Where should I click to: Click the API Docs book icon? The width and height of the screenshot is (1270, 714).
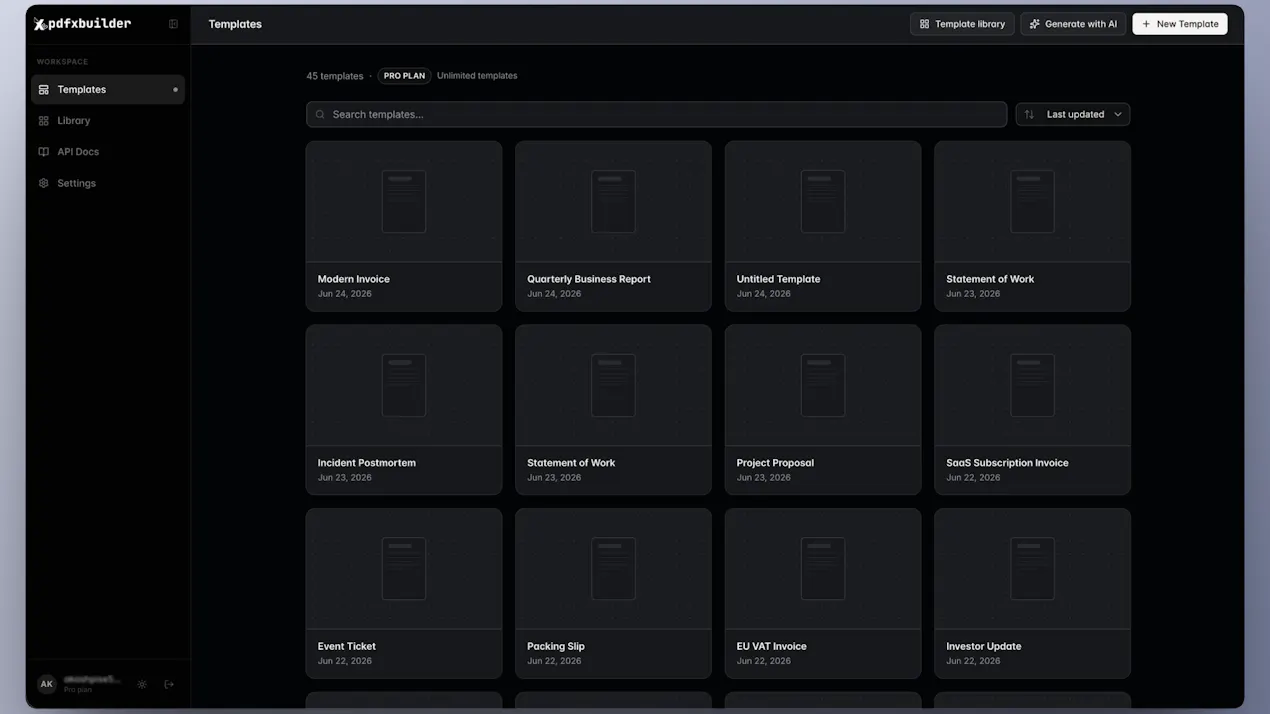tap(43, 152)
